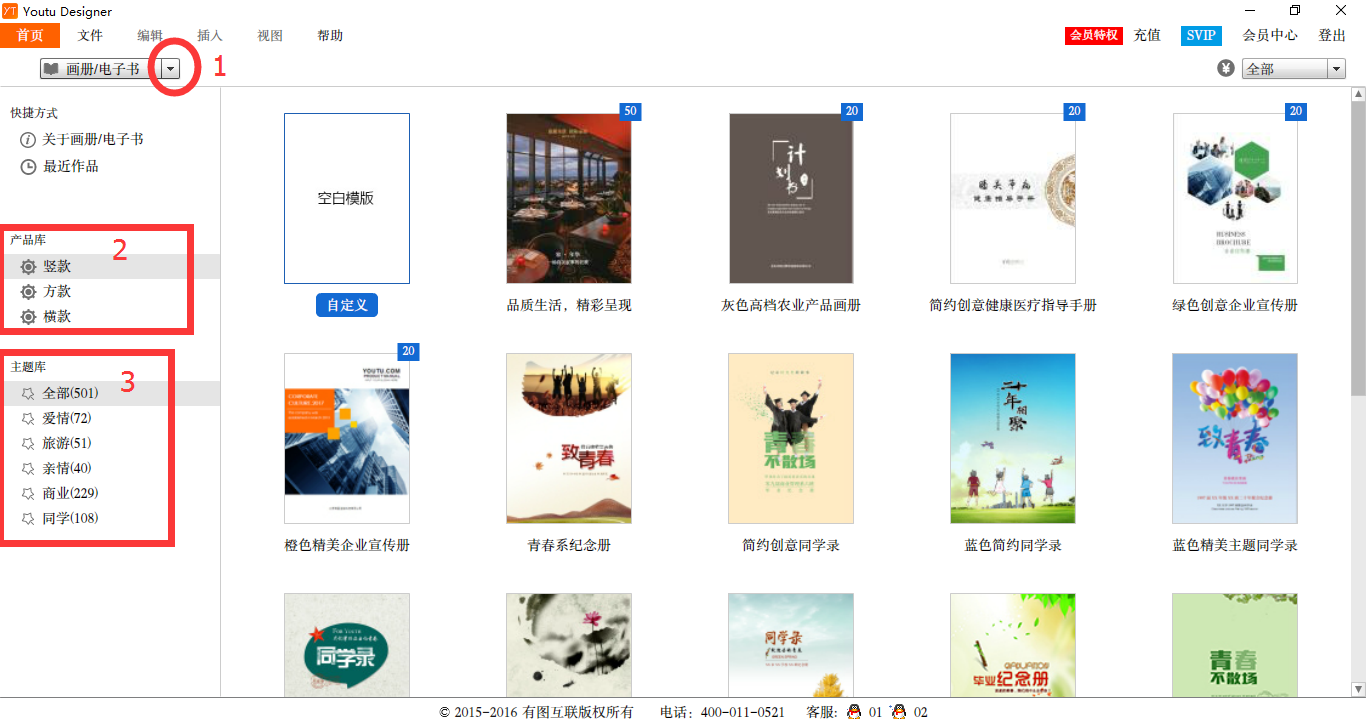
Task: Open the 品质生活，精彩呈现 template thumbnail
Action: (569, 198)
